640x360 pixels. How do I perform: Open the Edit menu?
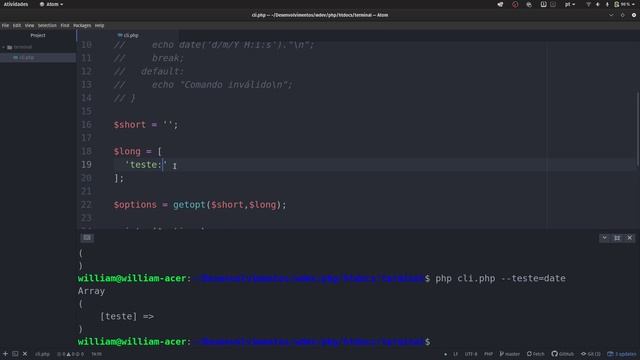pos(17,25)
